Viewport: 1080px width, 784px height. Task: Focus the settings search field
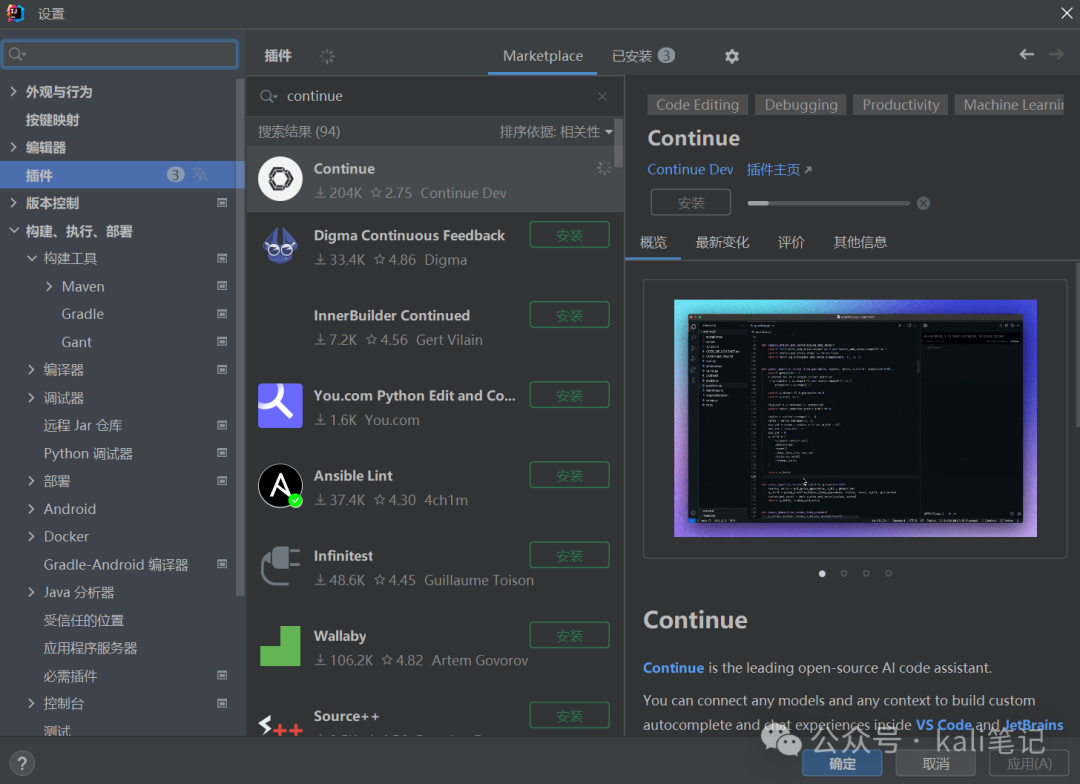[x=121, y=54]
